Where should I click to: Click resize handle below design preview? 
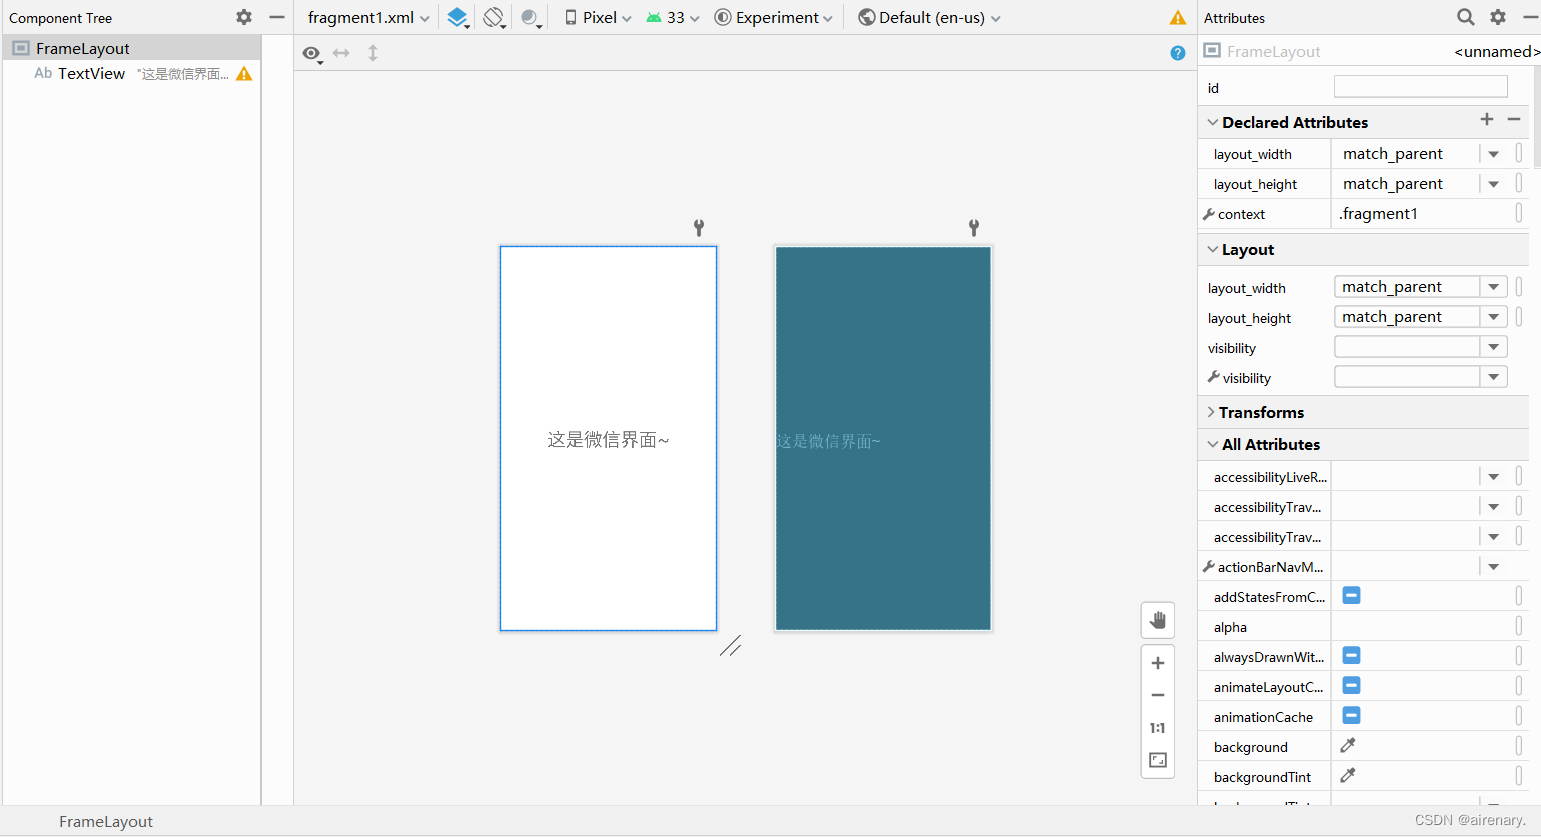(x=731, y=646)
